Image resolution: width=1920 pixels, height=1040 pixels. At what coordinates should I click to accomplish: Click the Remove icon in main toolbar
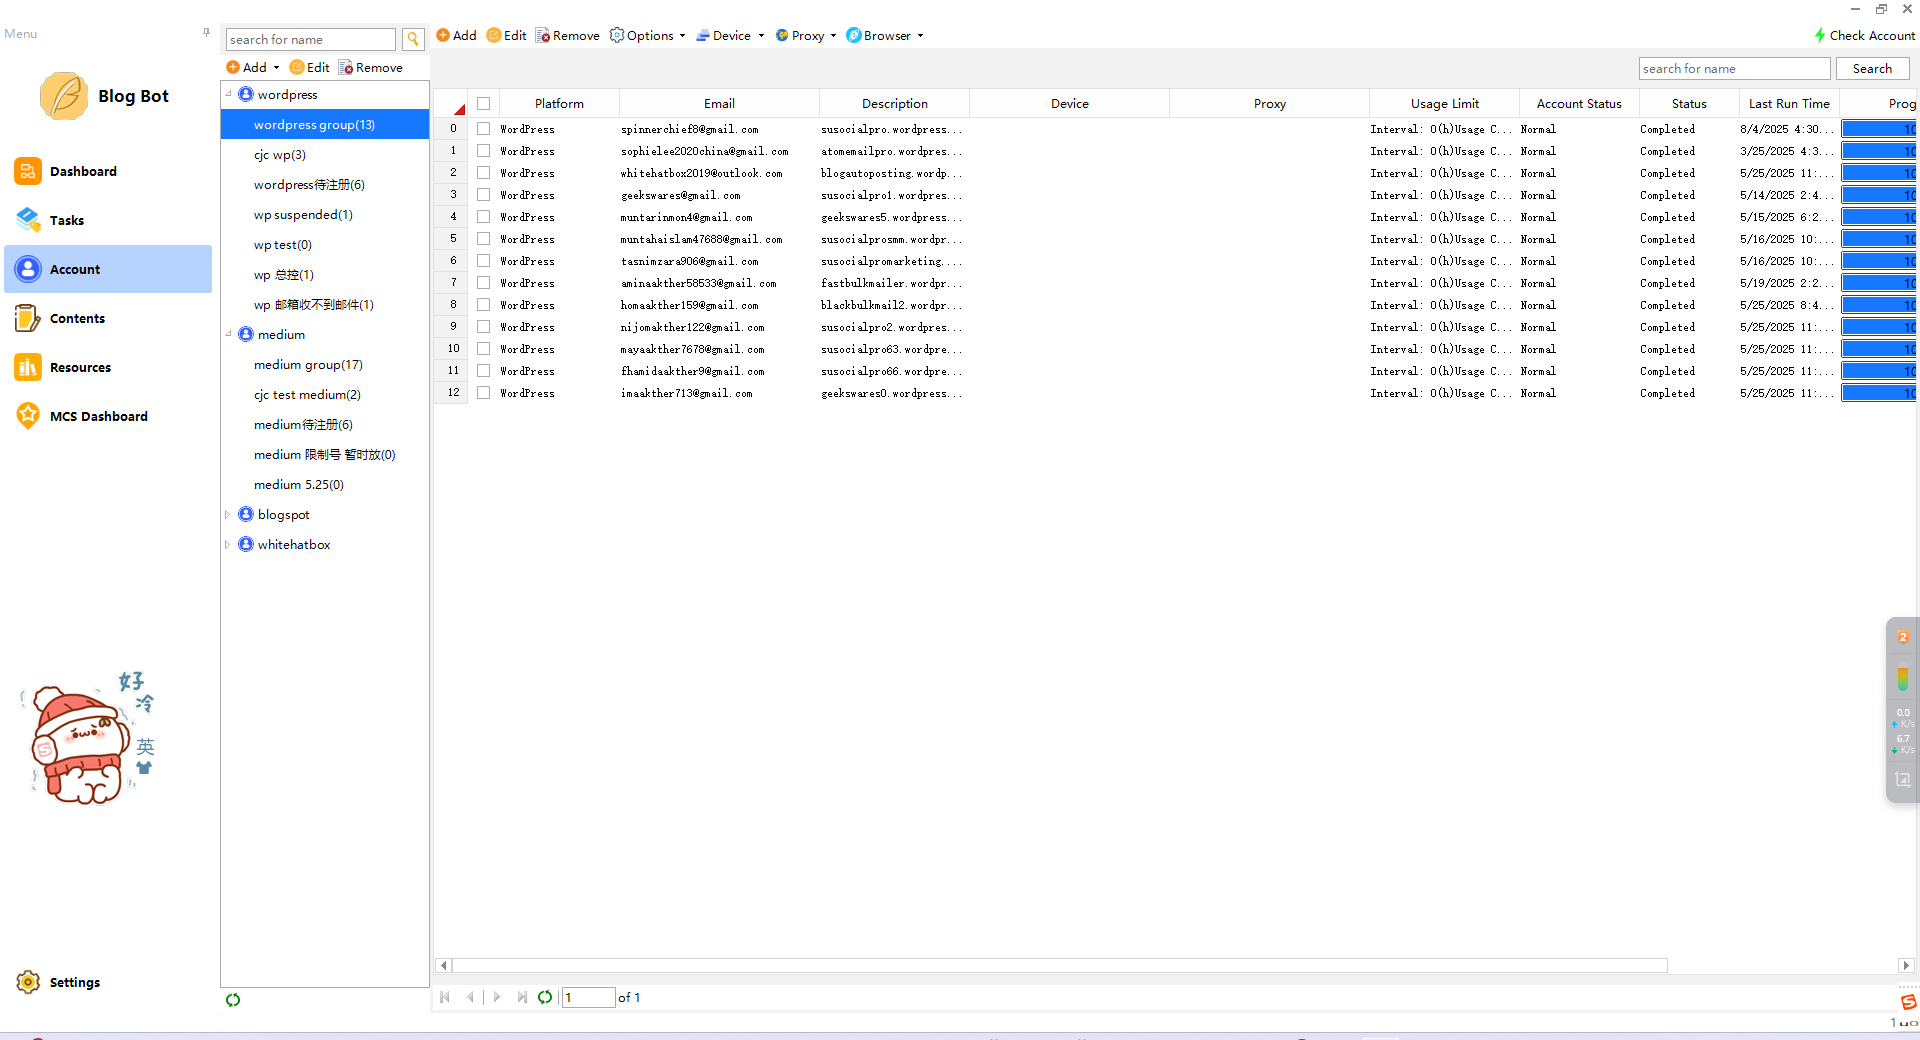pos(543,35)
